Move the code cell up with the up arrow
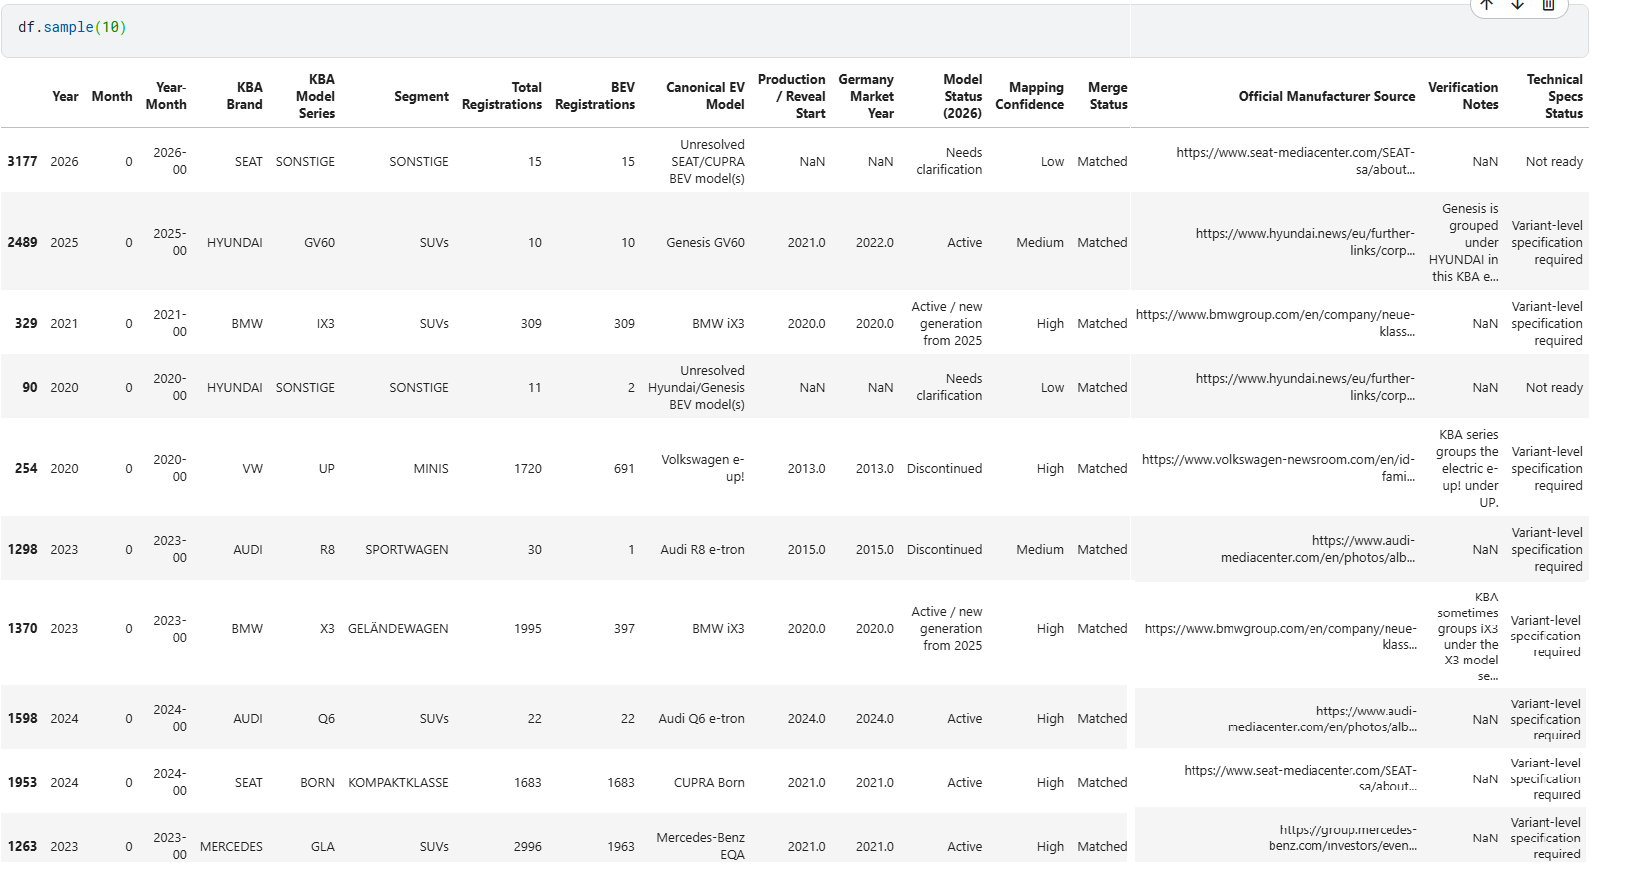This screenshot has height=878, width=1646. [x=1487, y=5]
